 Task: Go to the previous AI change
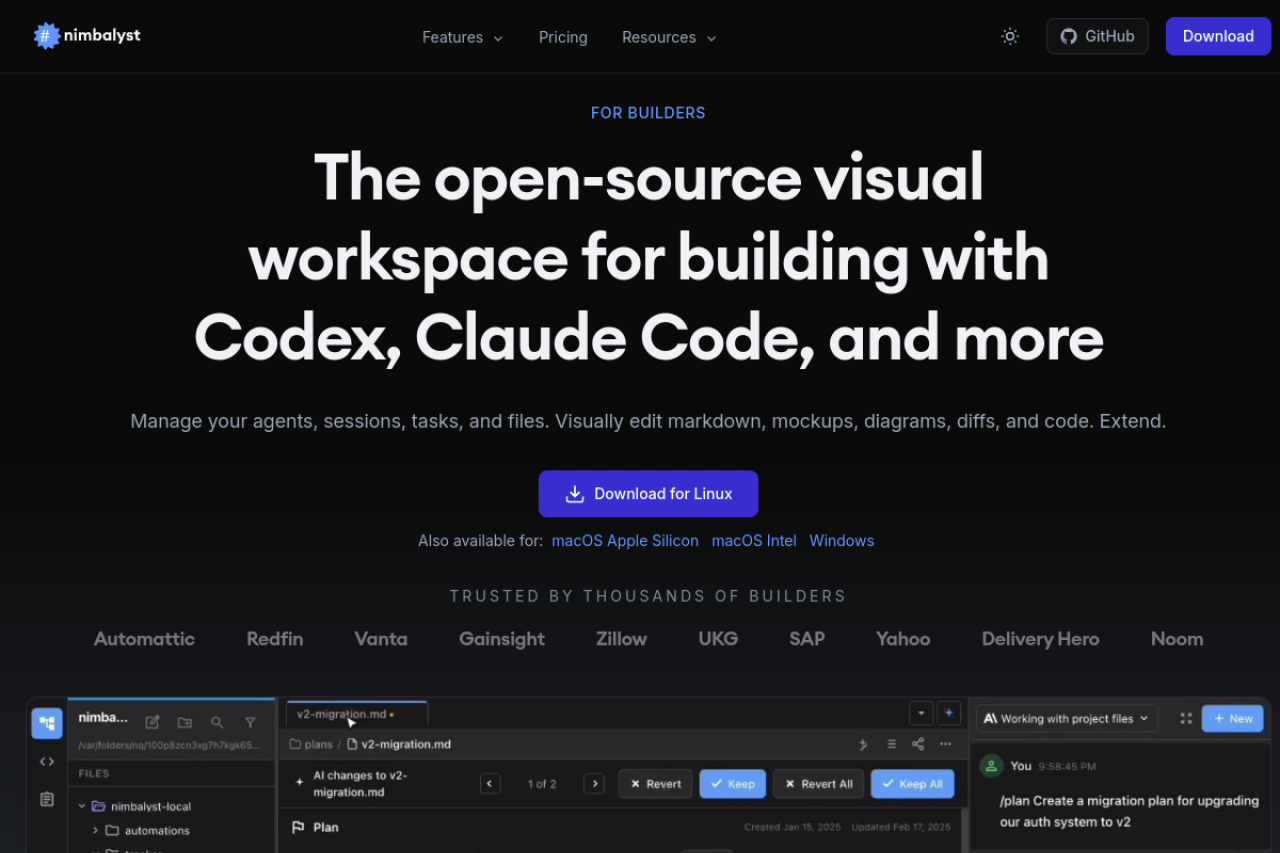click(490, 784)
